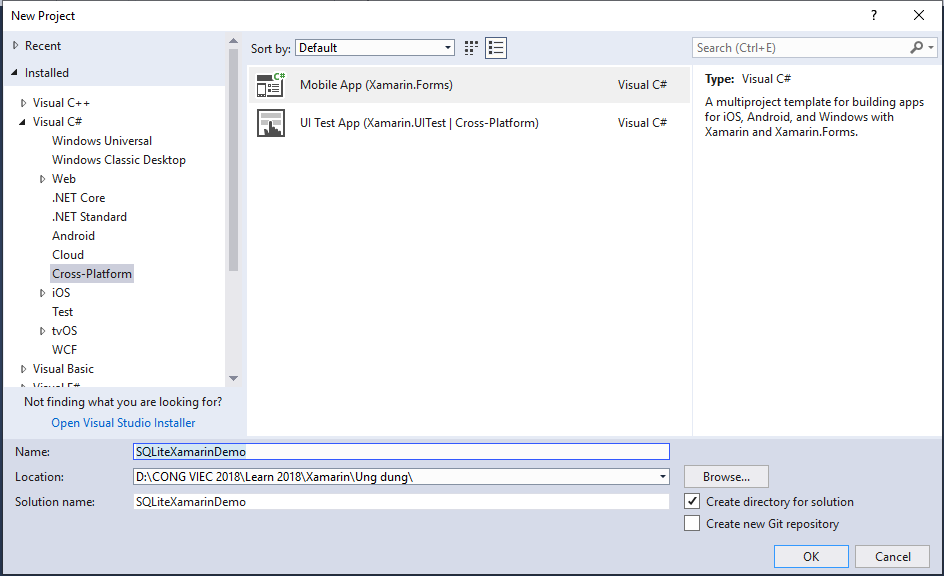Expand the Web node arrow
This screenshot has width=944, height=576.
tap(42, 179)
